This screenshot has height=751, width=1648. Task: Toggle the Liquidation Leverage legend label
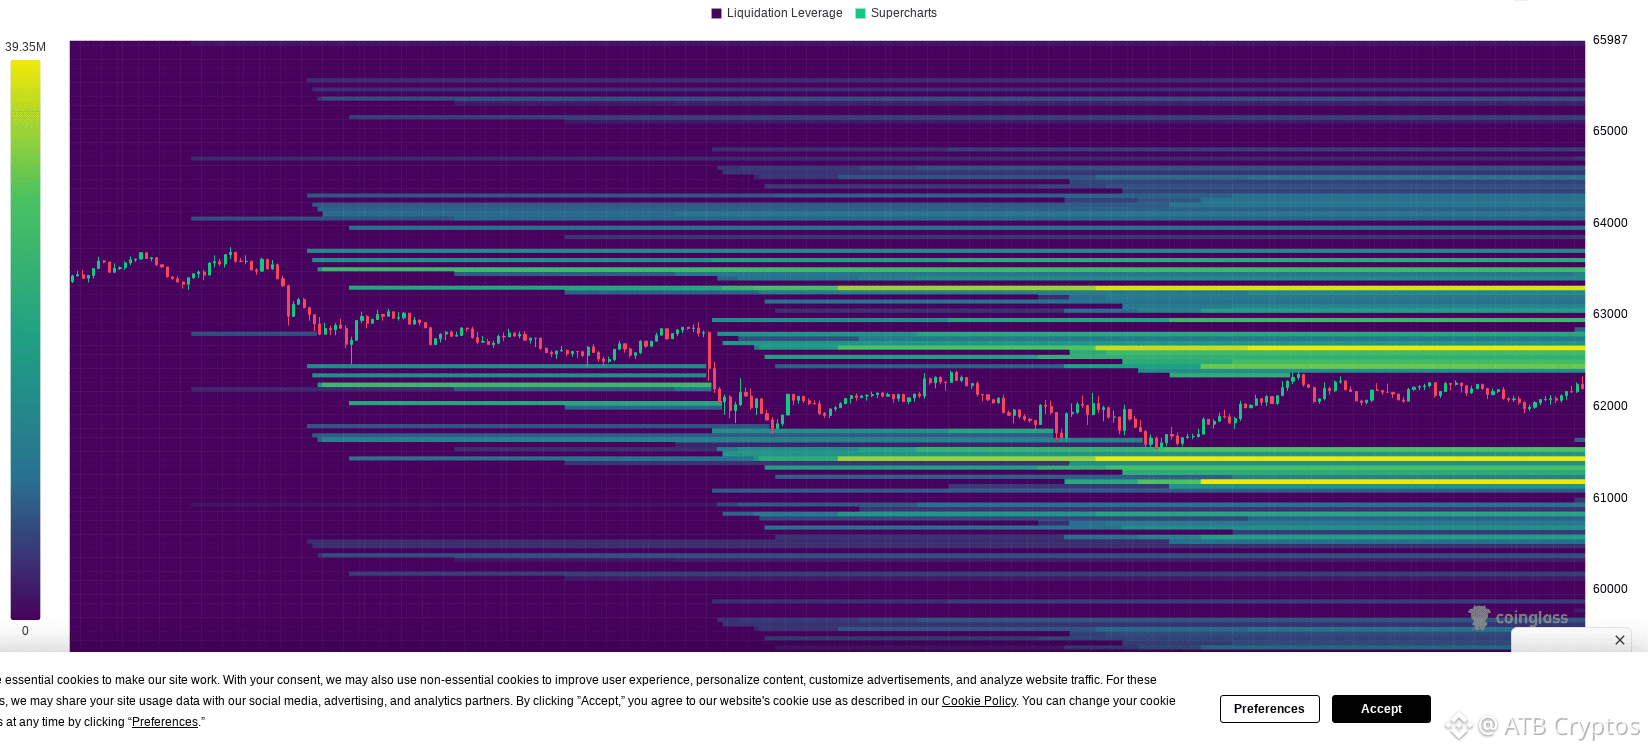785,13
